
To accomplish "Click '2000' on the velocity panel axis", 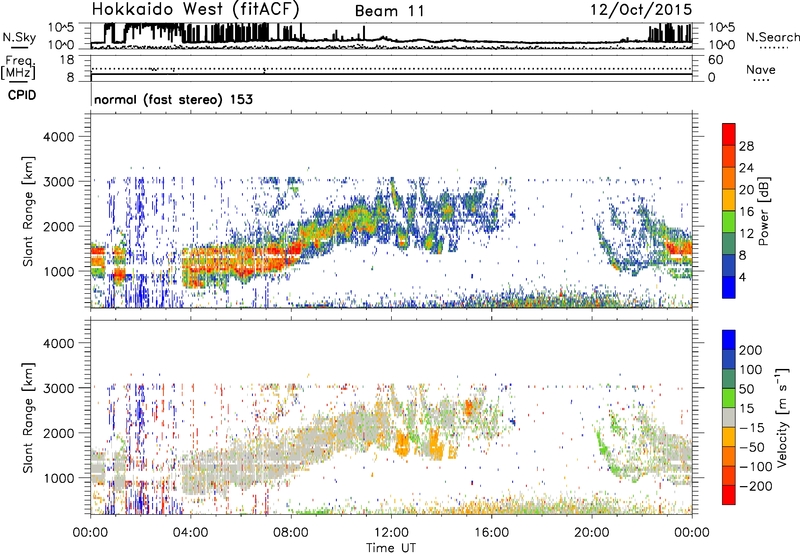I will pyautogui.click(x=59, y=433).
